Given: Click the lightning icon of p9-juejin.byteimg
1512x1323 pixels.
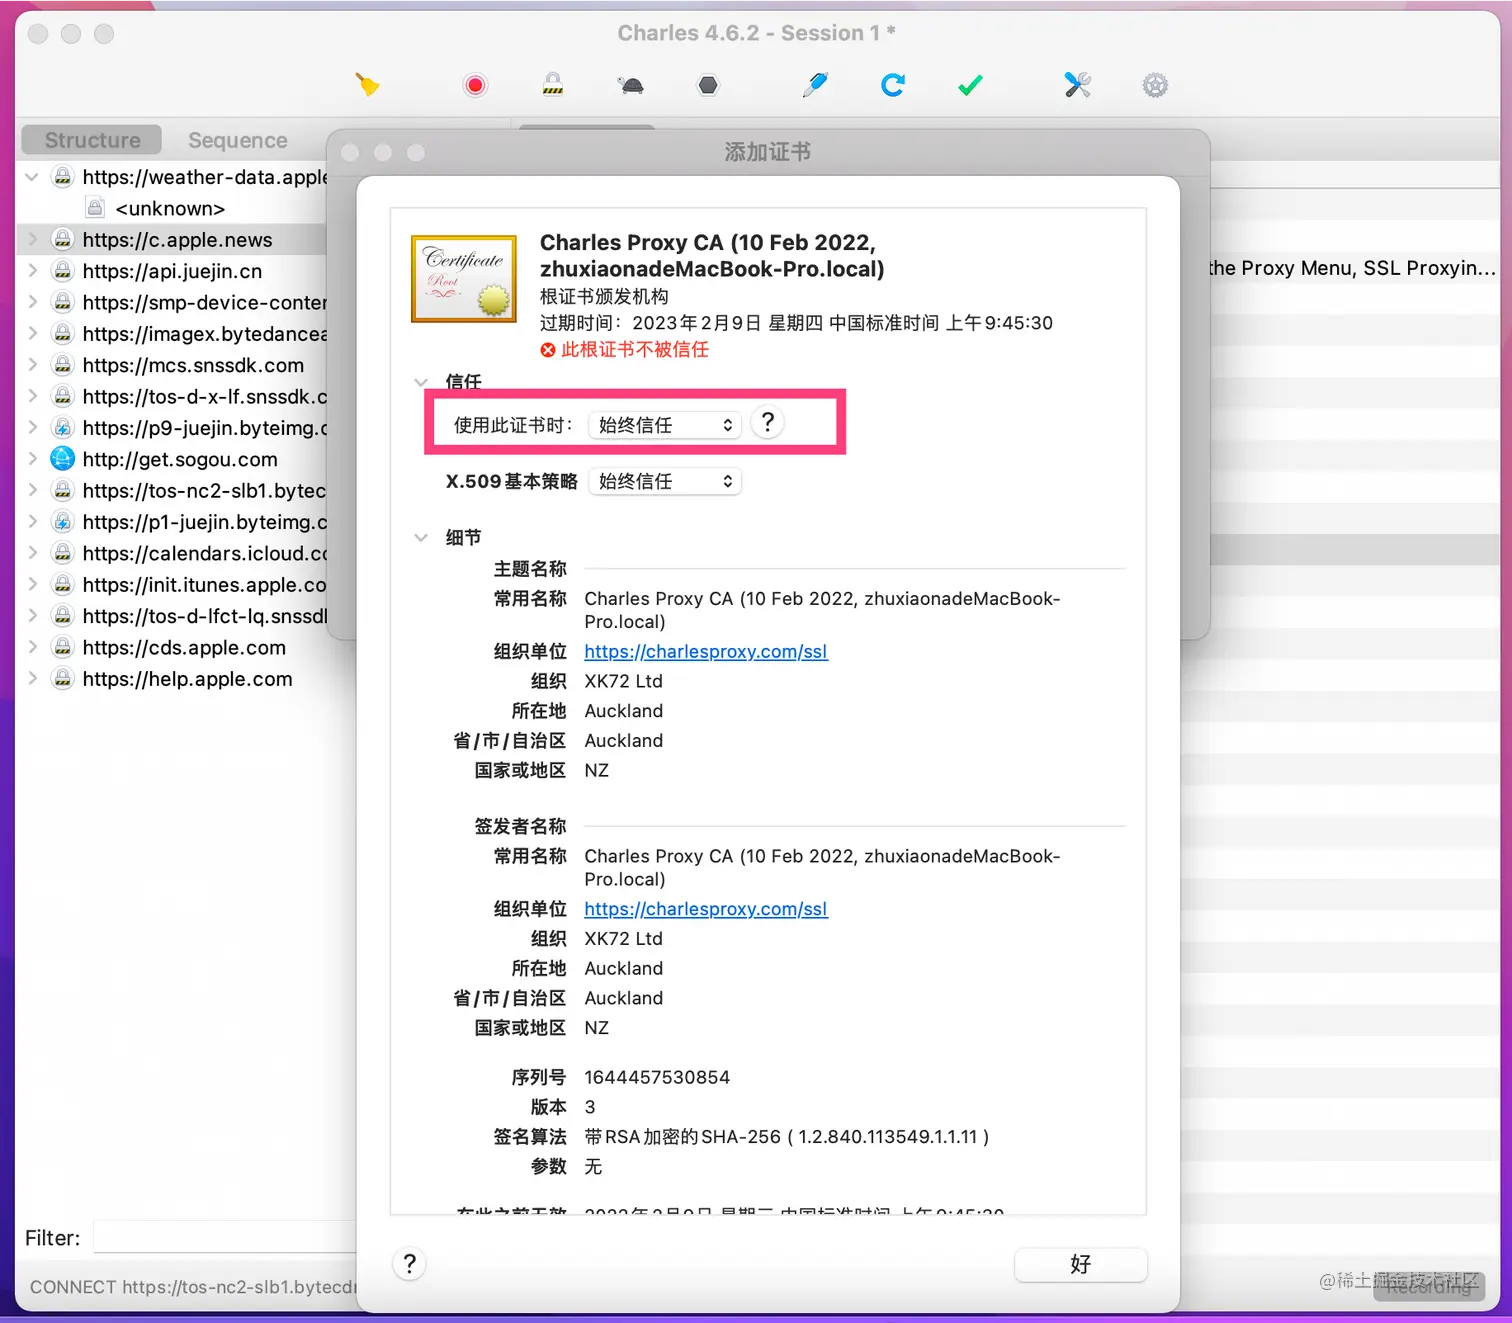Looking at the screenshot, I should 62,428.
